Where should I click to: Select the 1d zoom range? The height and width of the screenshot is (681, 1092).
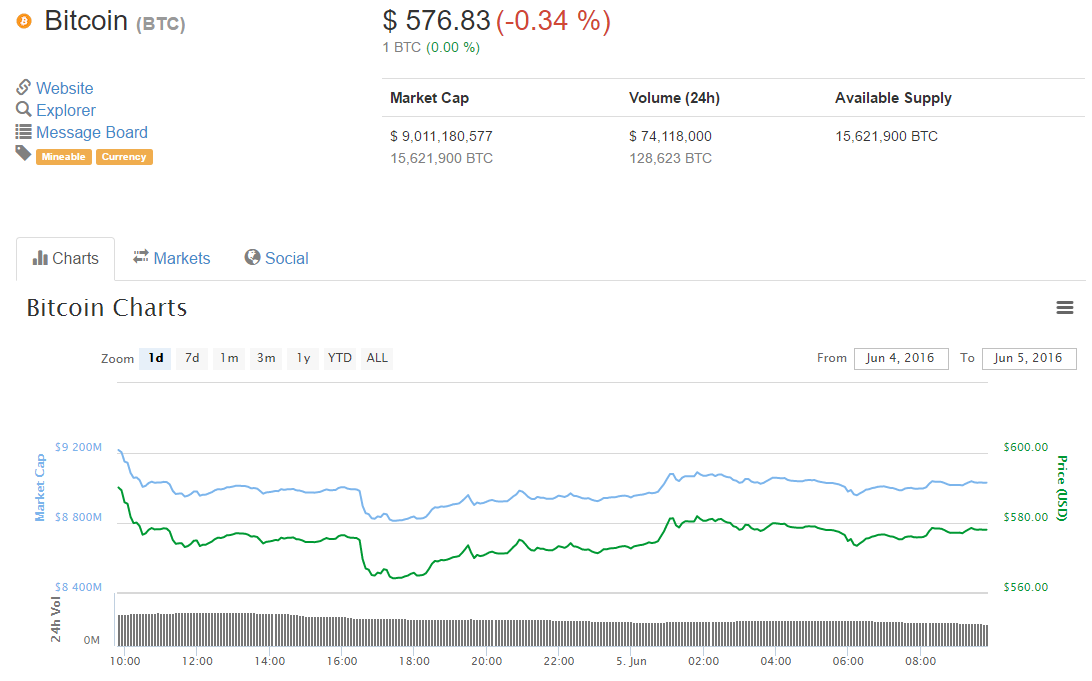pos(155,358)
